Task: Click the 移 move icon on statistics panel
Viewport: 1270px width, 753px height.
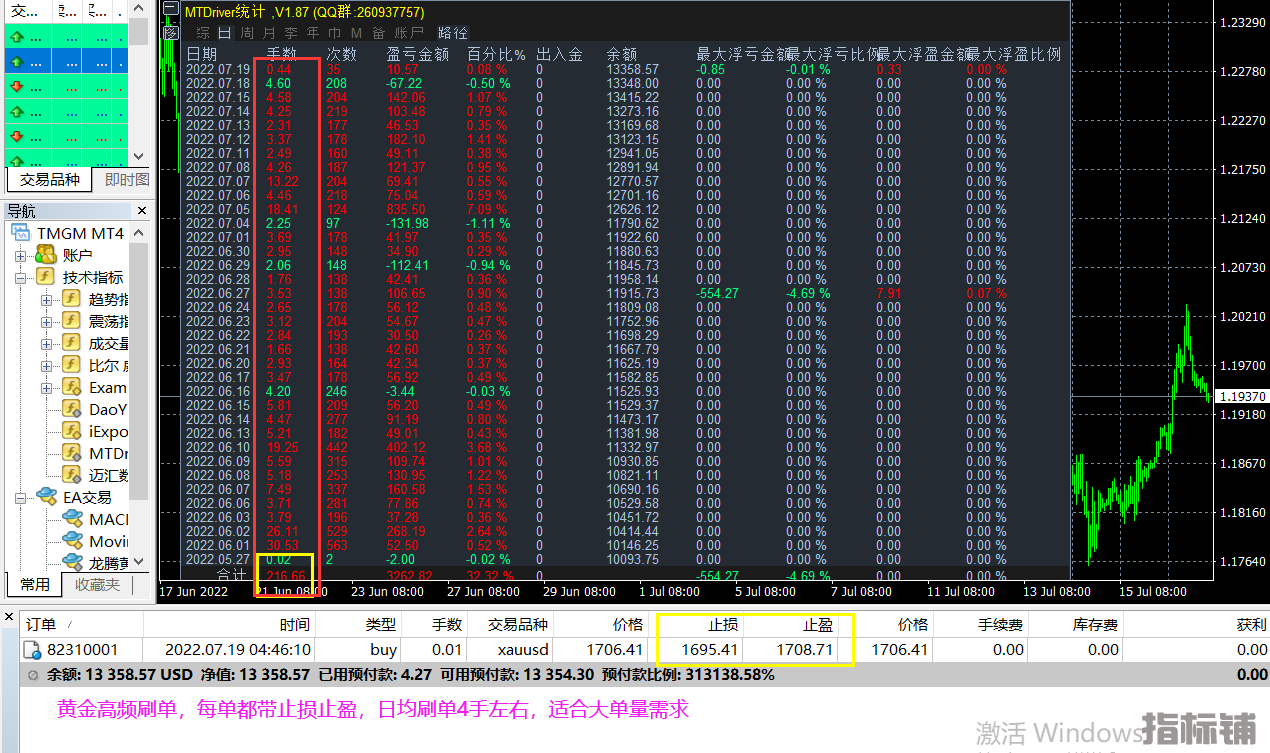Action: pos(171,32)
